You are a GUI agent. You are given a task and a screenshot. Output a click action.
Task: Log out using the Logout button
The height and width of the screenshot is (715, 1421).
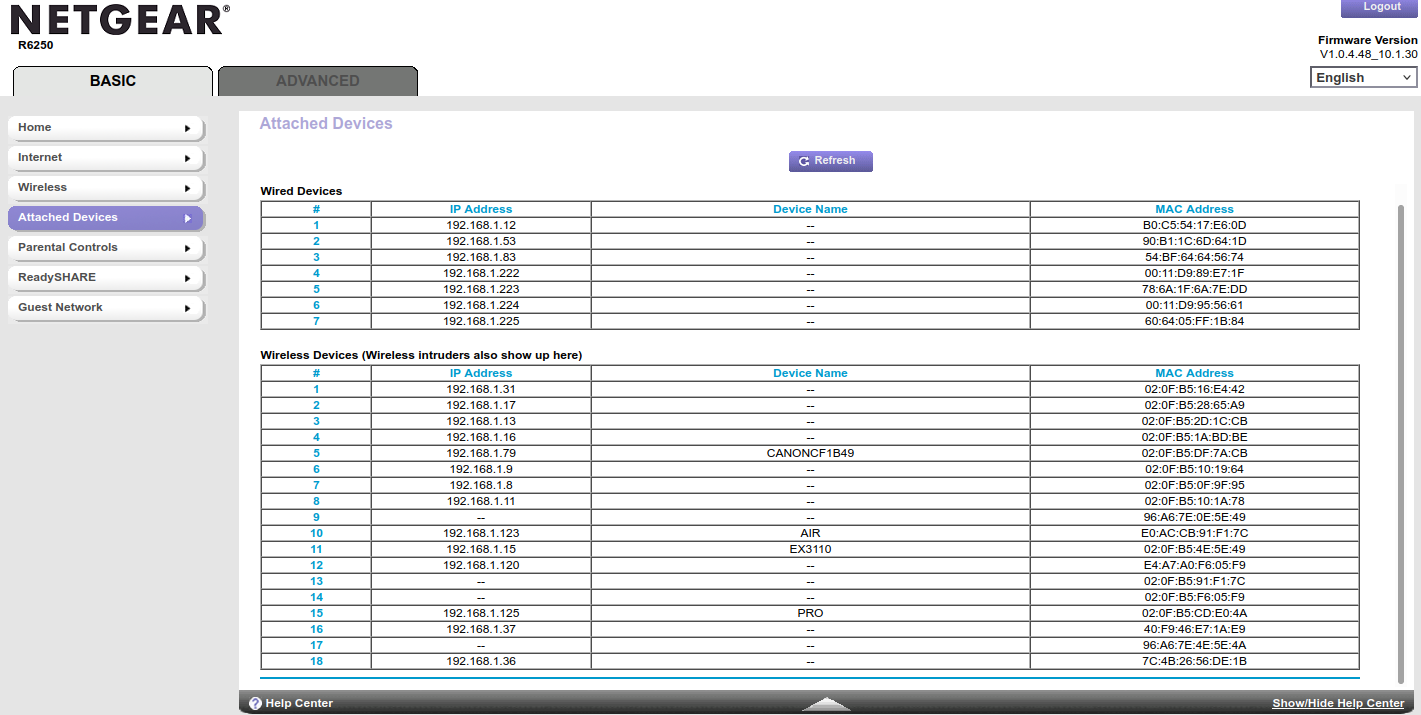click(x=1381, y=7)
